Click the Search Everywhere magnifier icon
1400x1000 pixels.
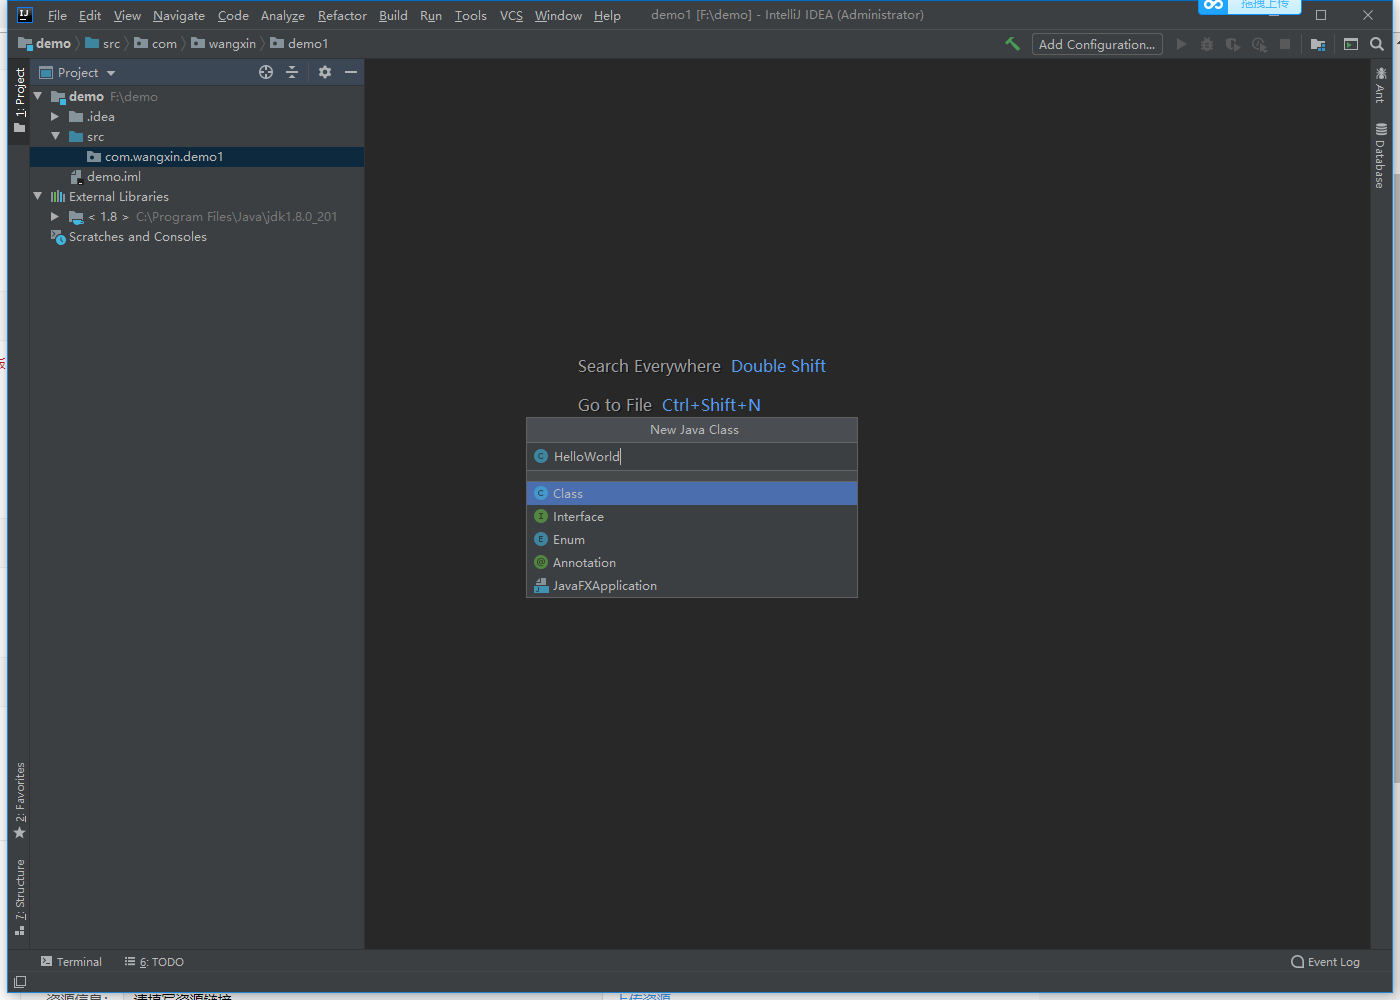(x=1377, y=44)
